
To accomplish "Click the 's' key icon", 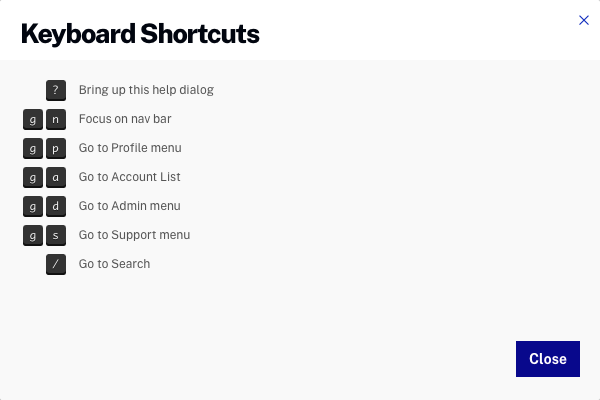I will (x=56, y=235).
